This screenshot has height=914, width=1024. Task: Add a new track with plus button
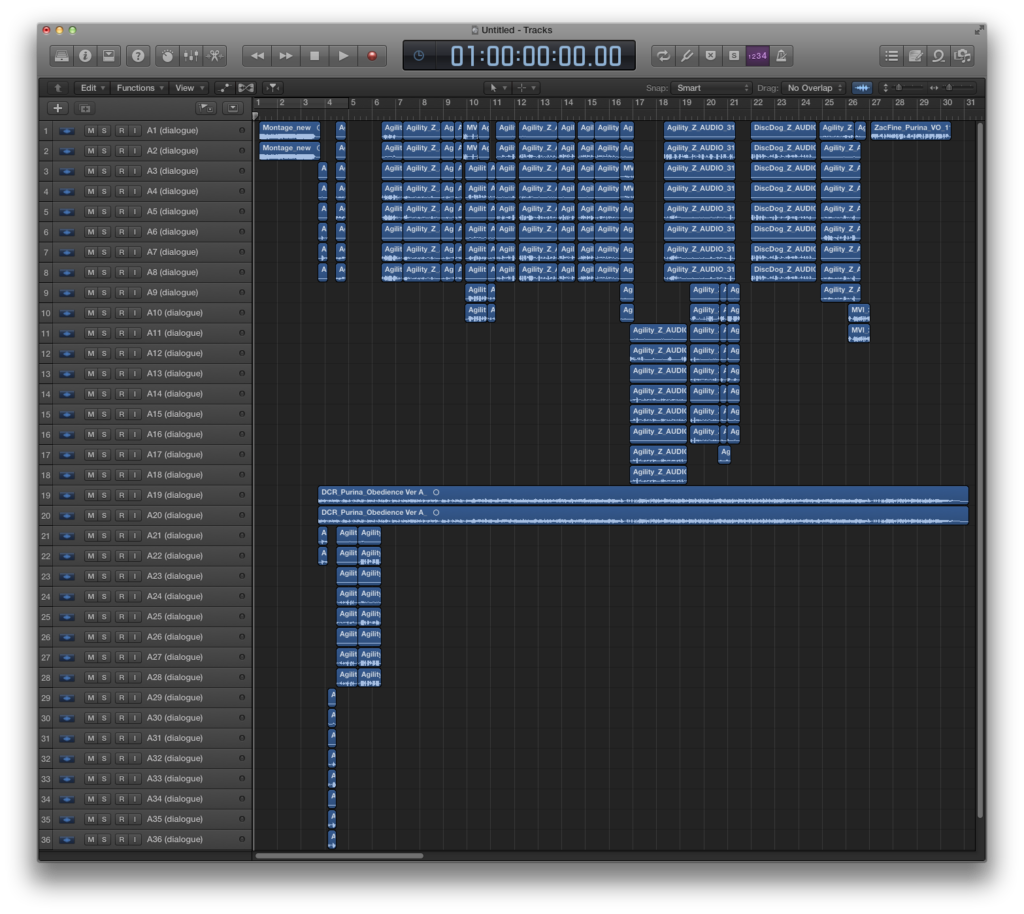pyautogui.click(x=57, y=108)
